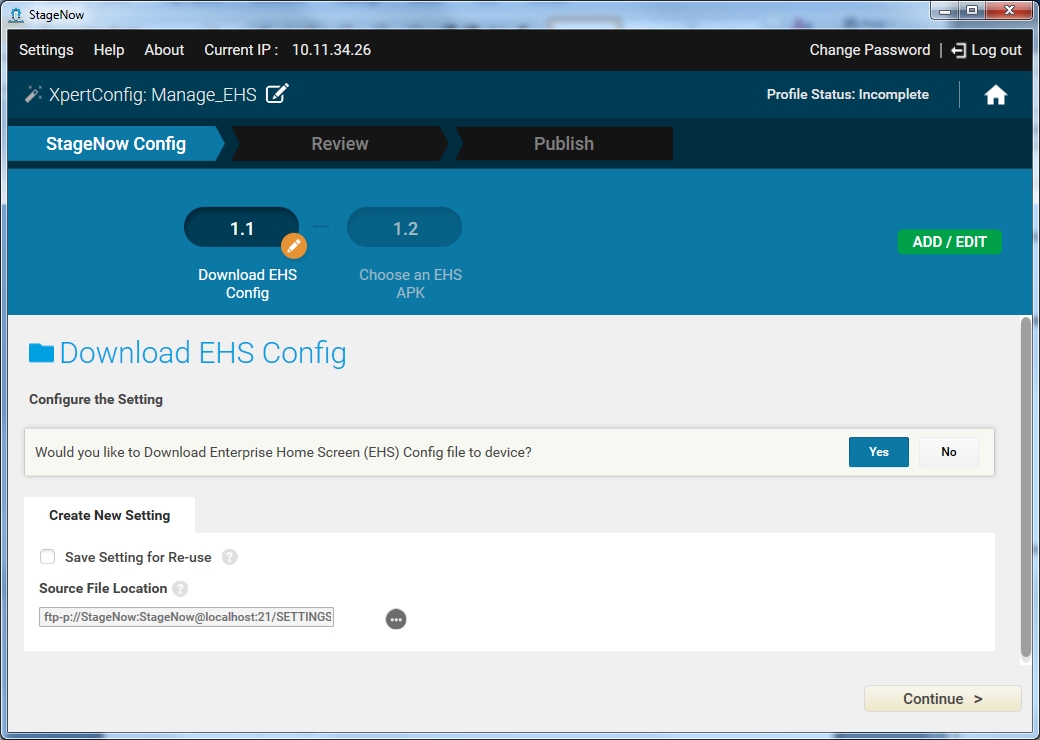This screenshot has width=1040, height=740.
Task: Edit profile name with pencil icon
Action: (277, 94)
